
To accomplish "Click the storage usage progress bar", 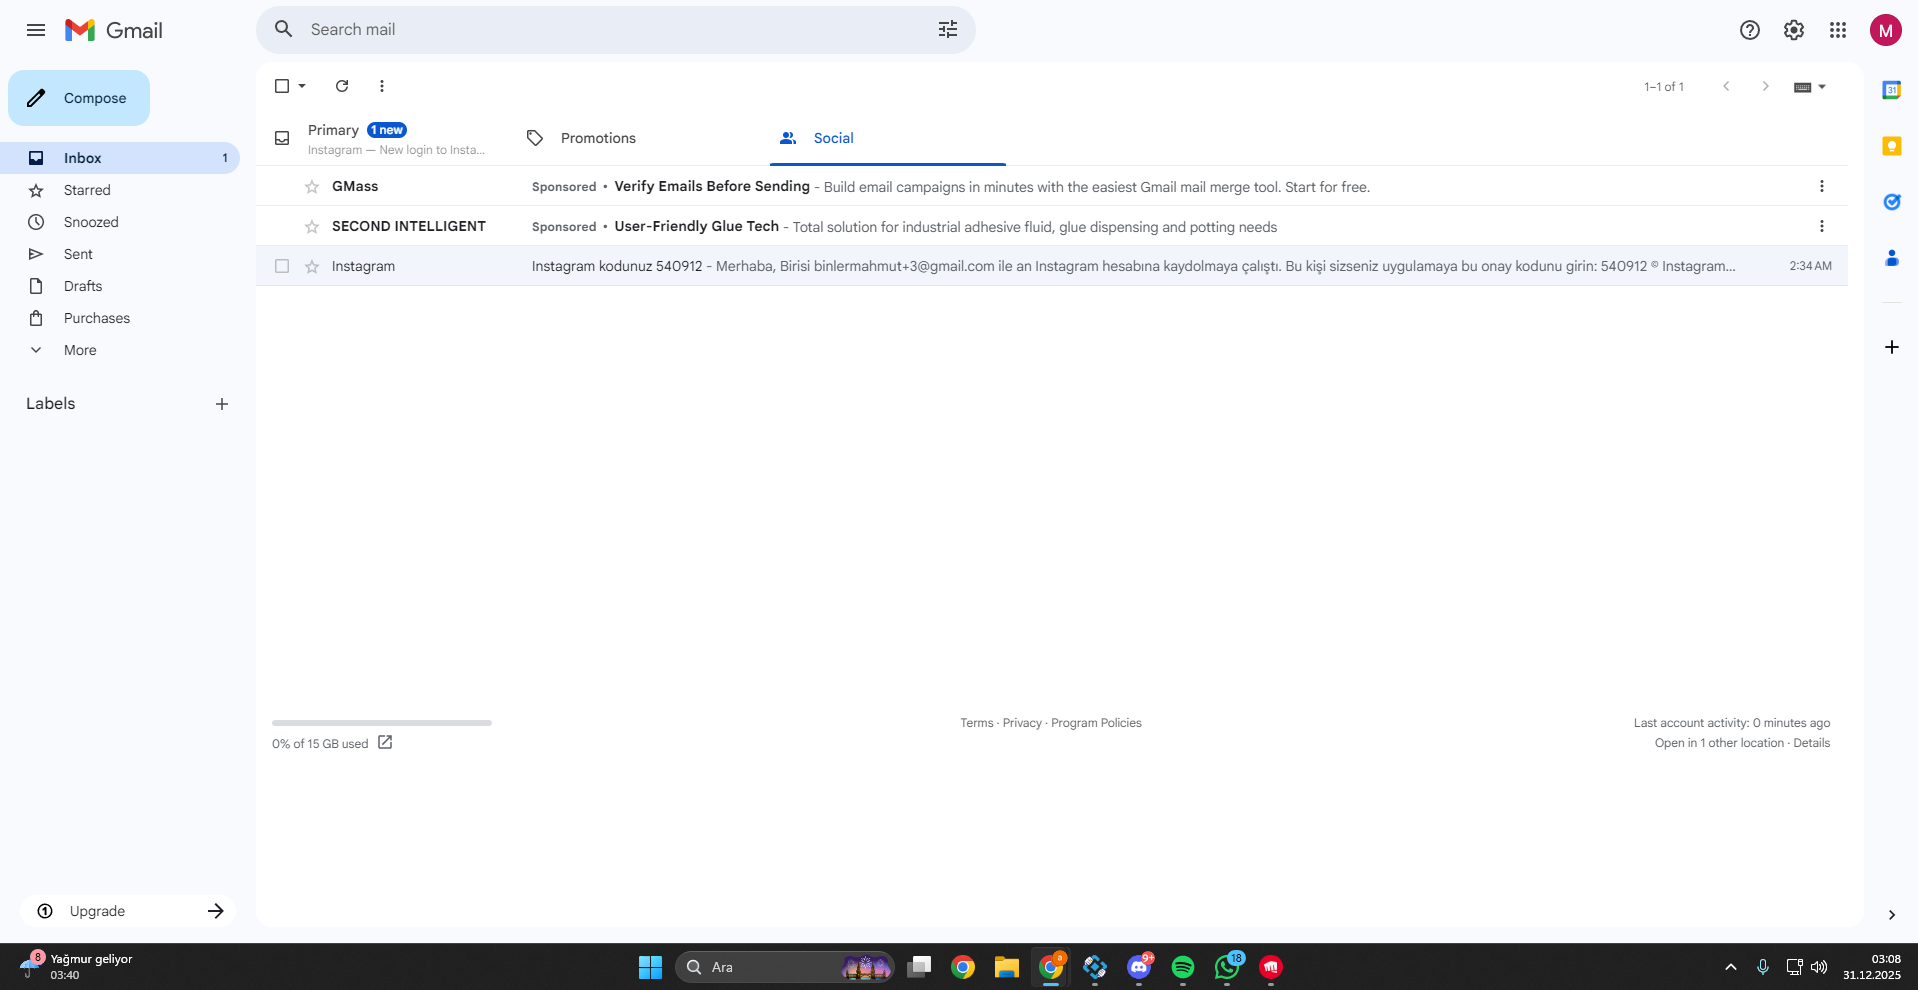I will [382, 722].
